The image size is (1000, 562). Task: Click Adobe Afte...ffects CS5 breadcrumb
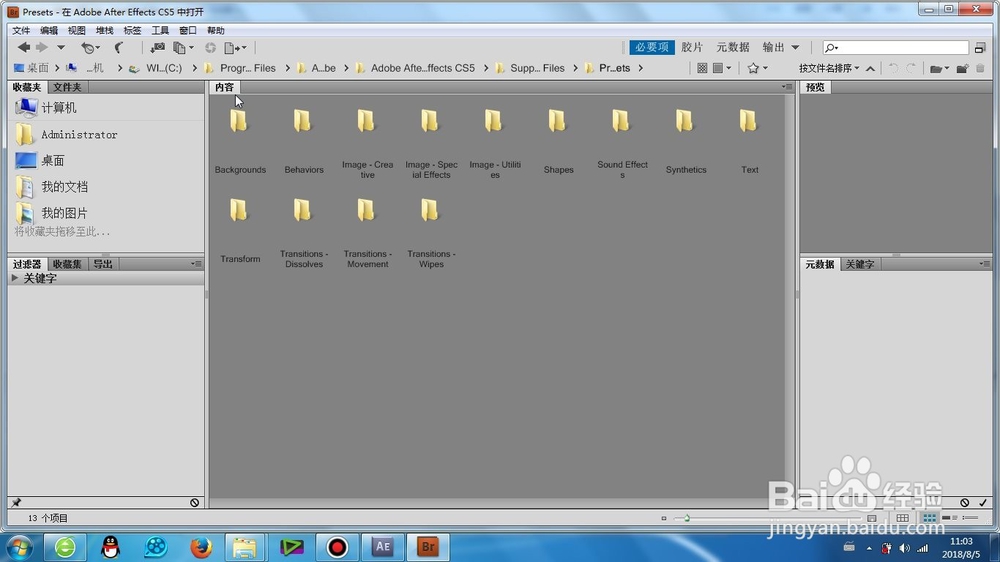[x=423, y=68]
